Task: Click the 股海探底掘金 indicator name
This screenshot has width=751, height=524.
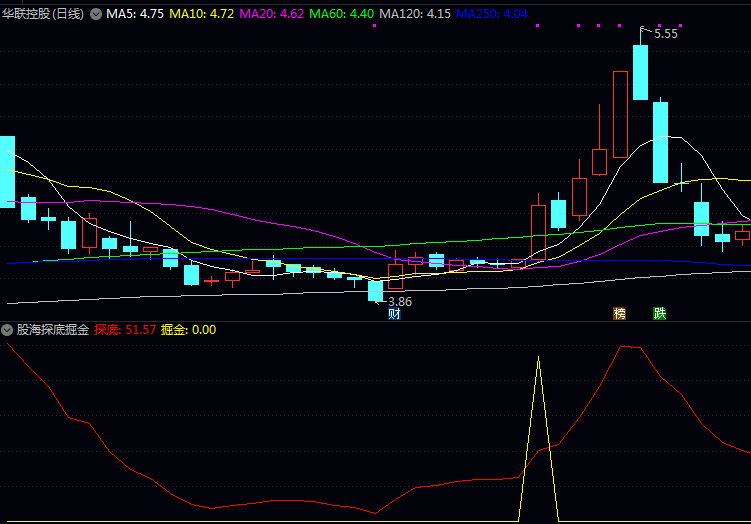Action: point(53,329)
